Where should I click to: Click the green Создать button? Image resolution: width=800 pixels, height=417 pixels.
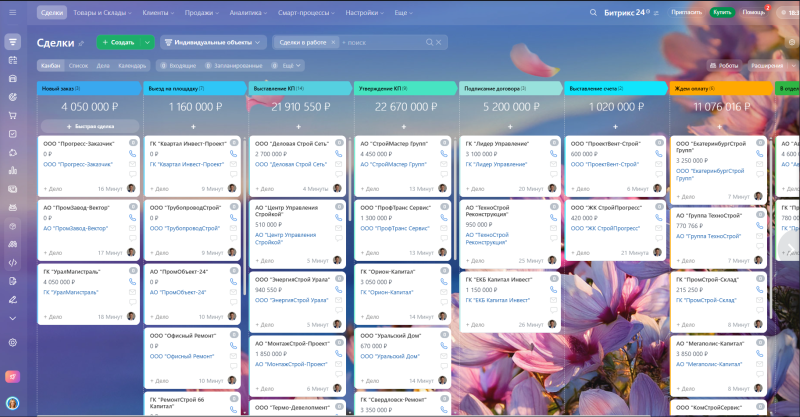(x=118, y=42)
